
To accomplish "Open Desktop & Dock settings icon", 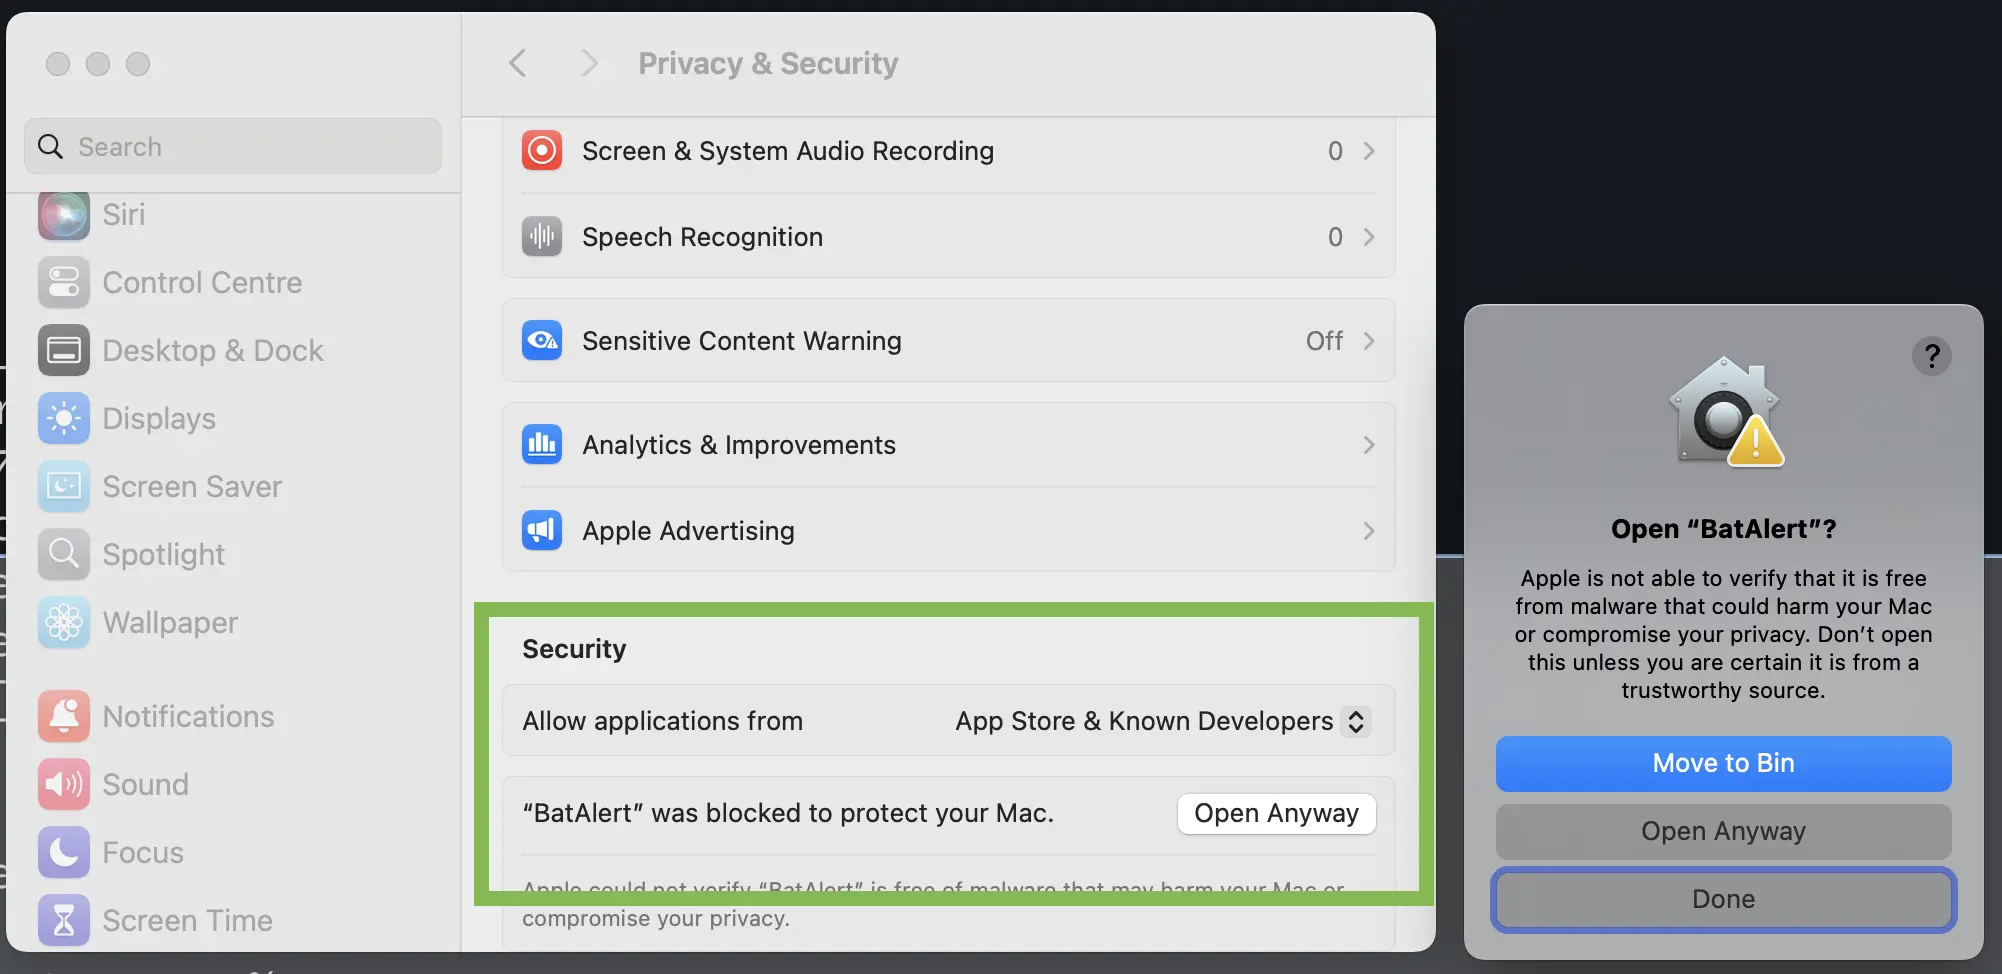I will pyautogui.click(x=64, y=351).
